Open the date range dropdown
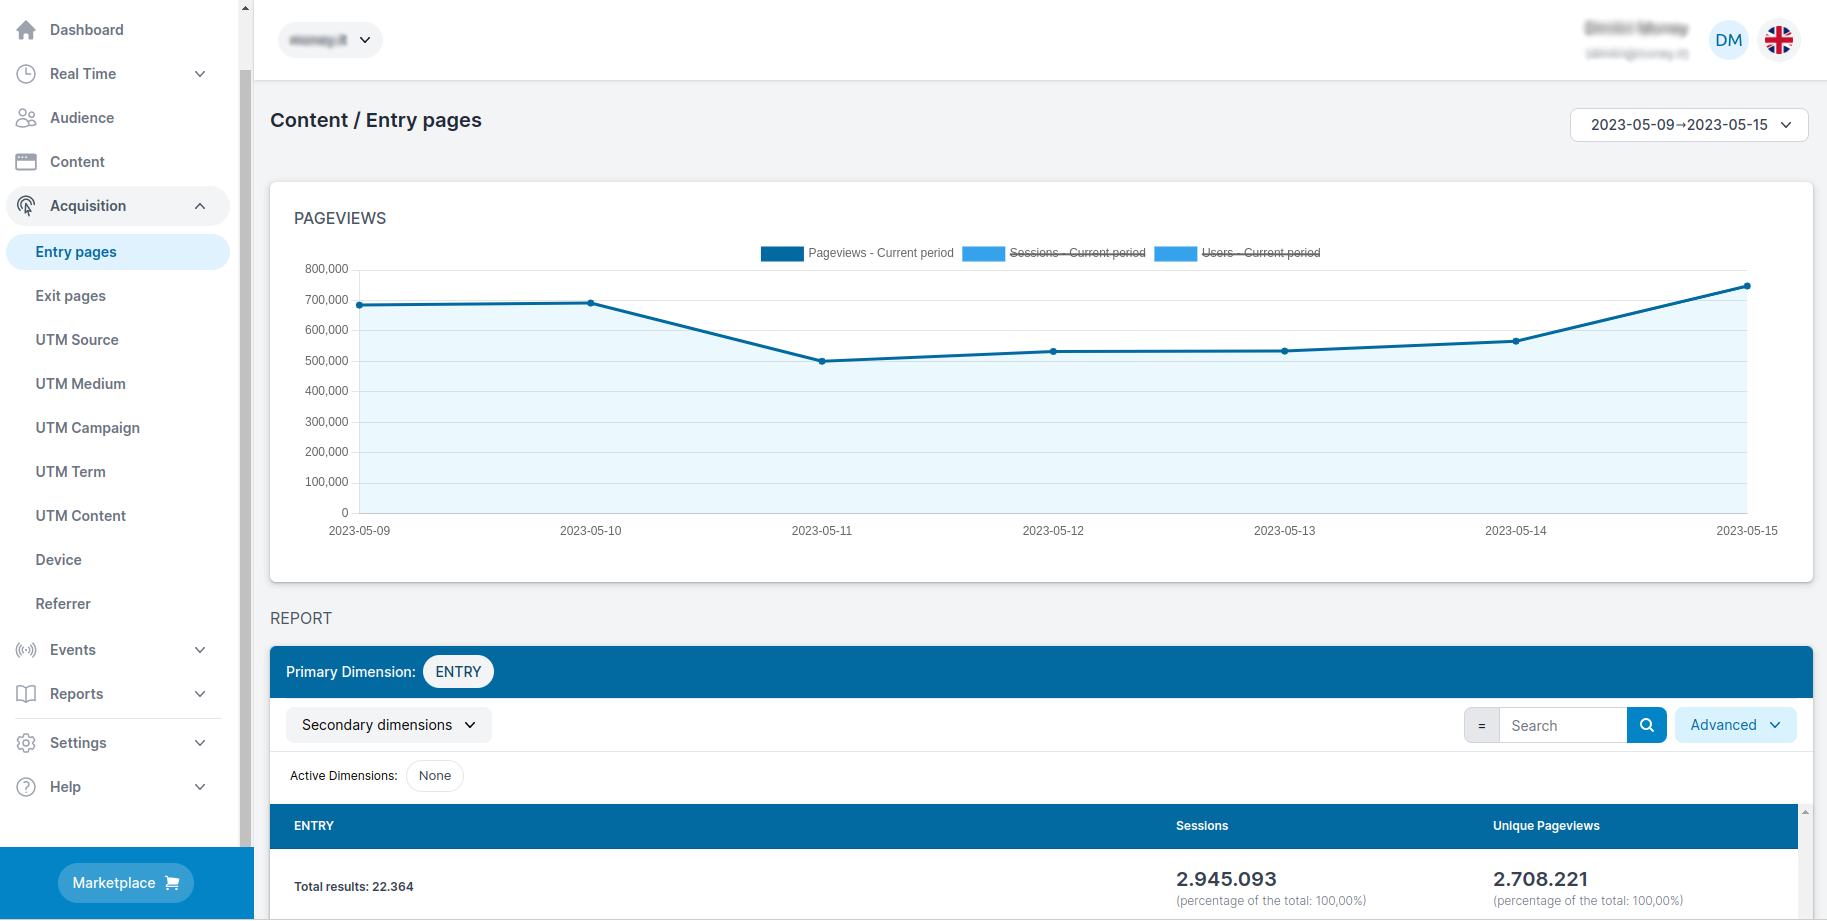The width and height of the screenshot is (1827, 921). pos(1689,125)
